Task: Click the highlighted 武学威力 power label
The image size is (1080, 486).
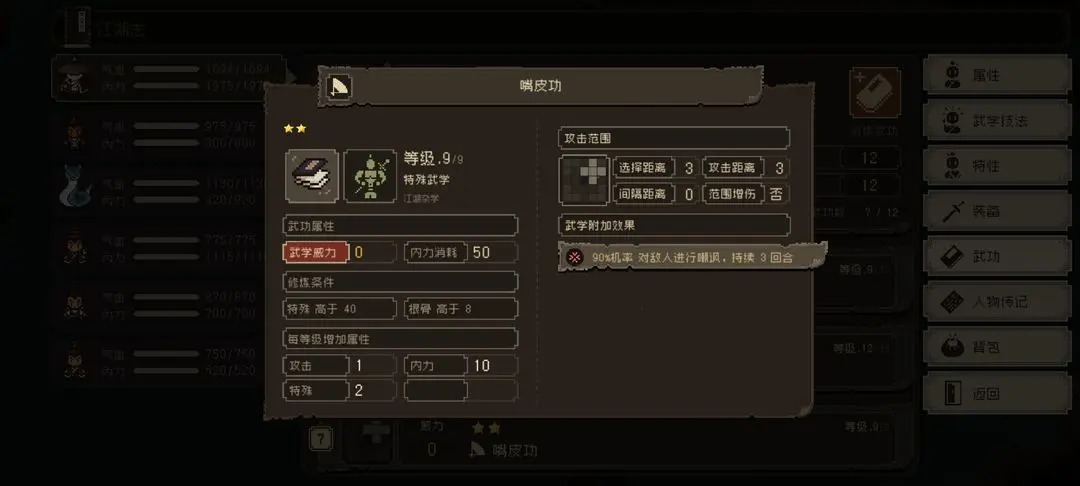Action: coord(316,253)
